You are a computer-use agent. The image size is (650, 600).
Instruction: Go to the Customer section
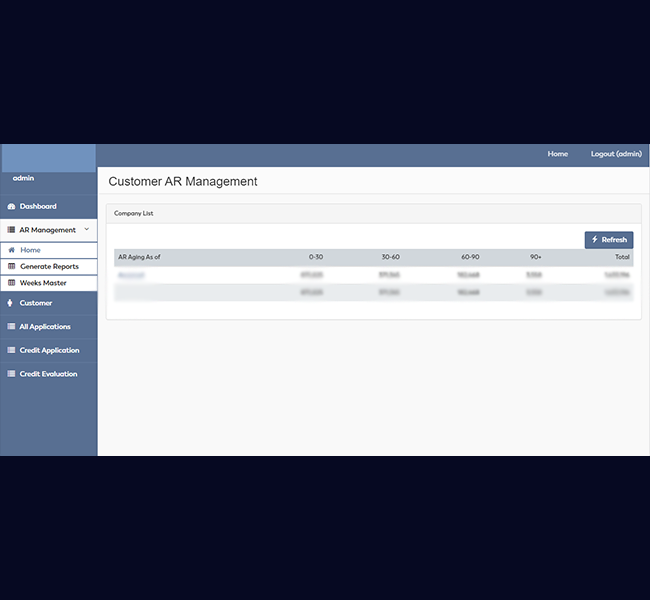[36, 303]
